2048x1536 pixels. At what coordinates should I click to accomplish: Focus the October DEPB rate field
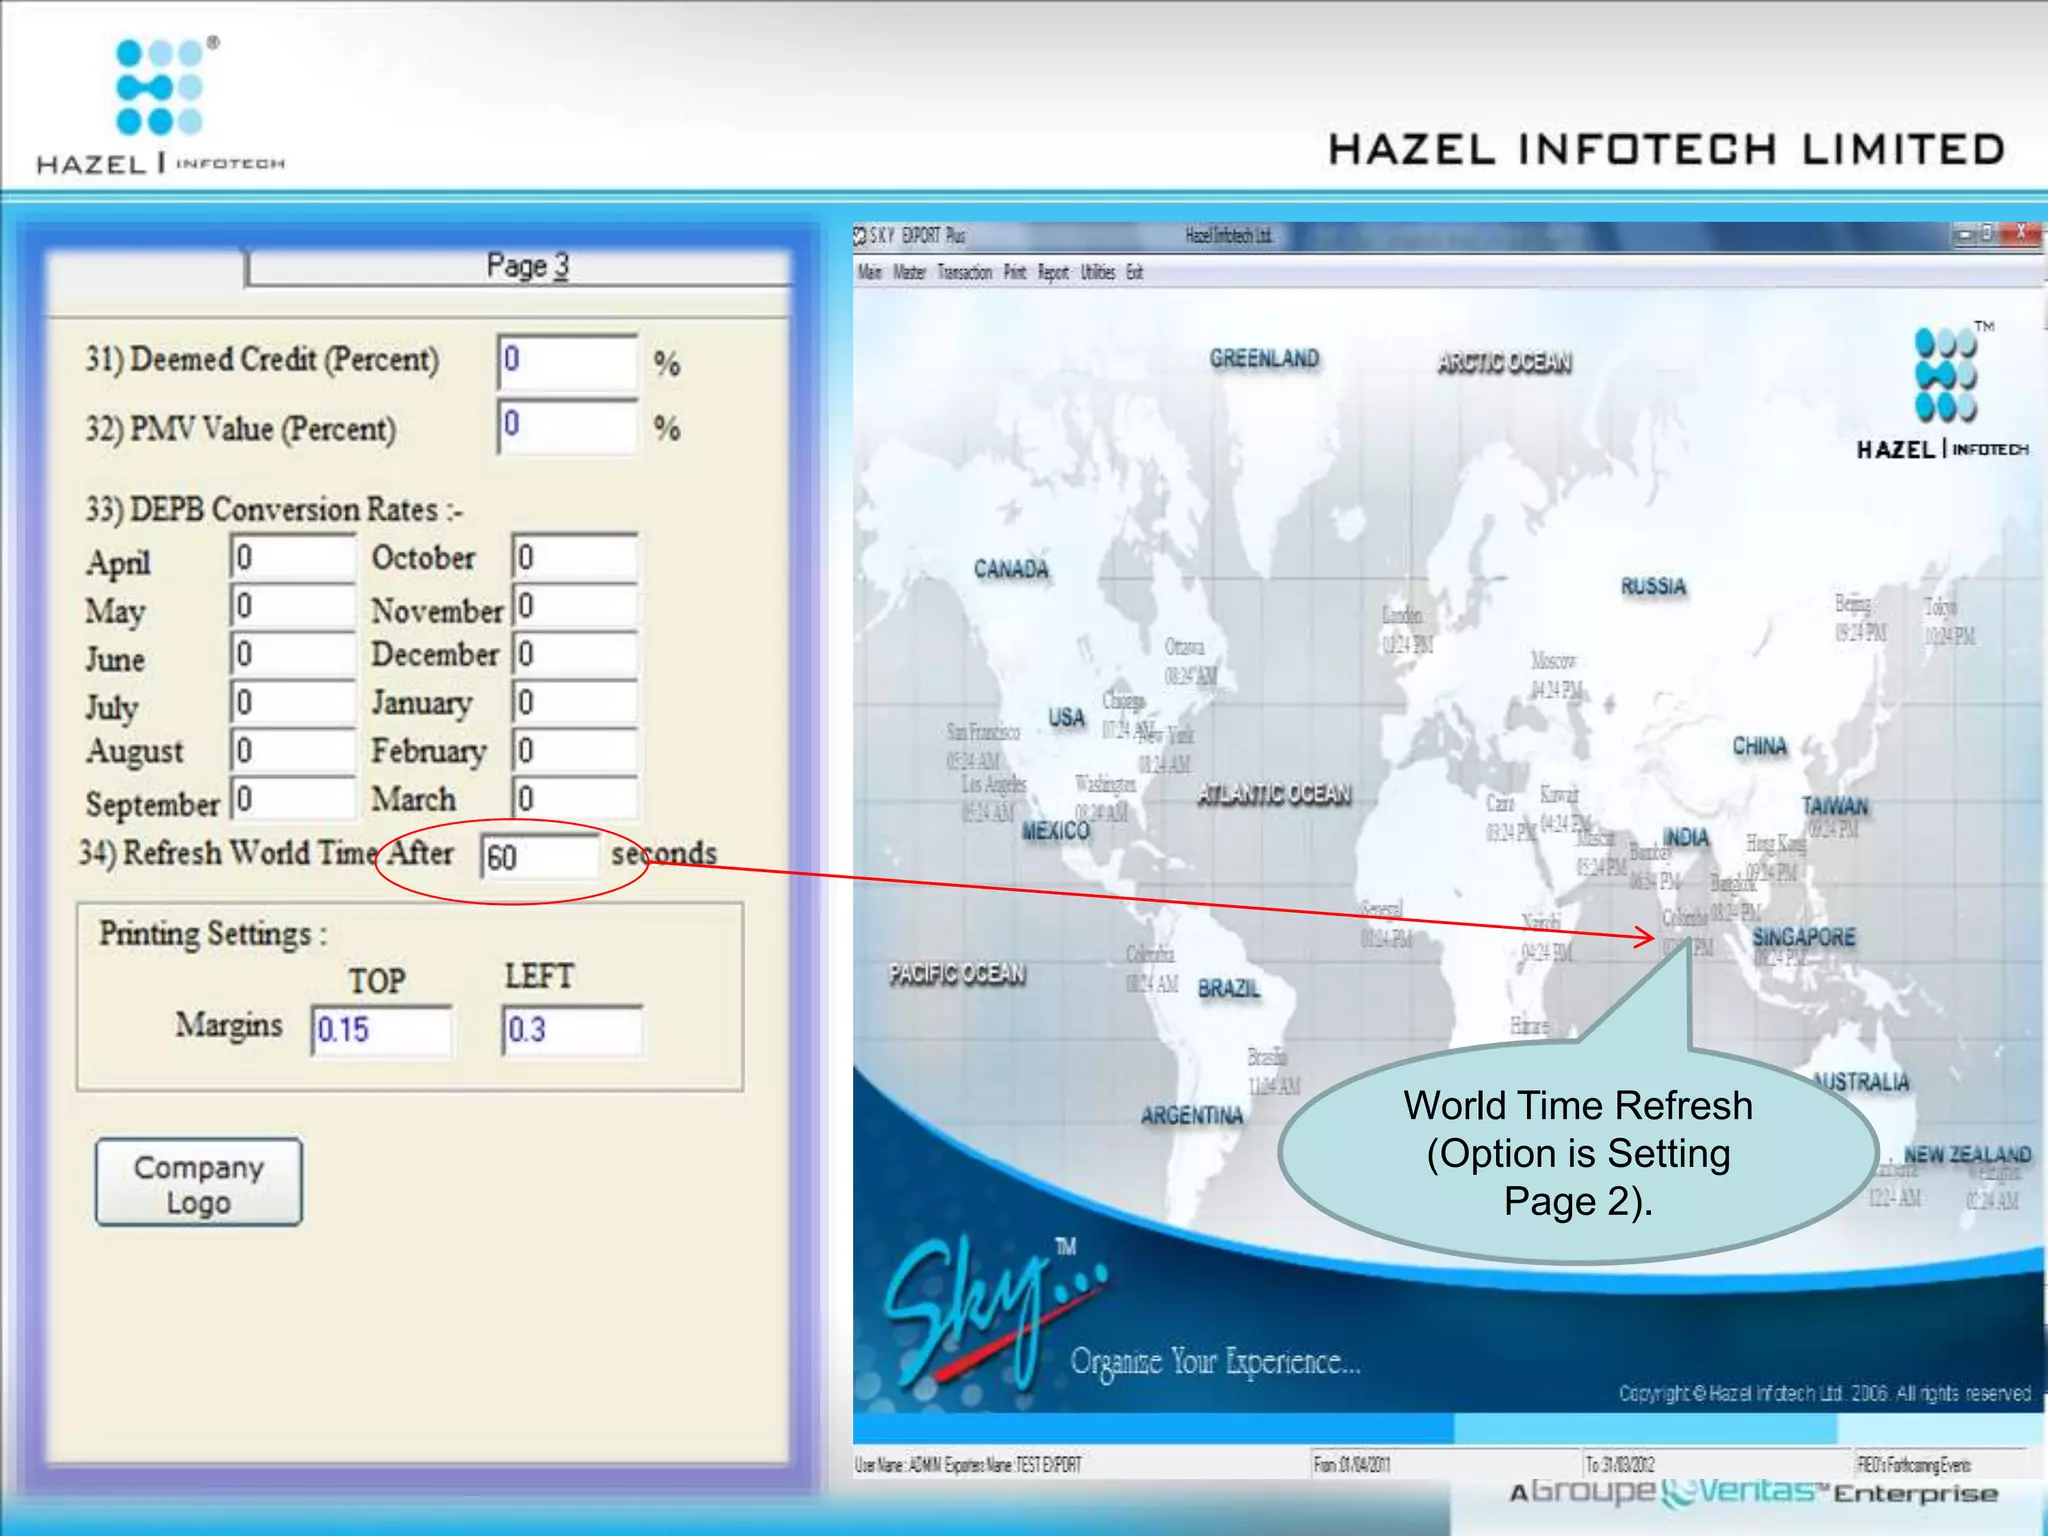pyautogui.click(x=574, y=557)
